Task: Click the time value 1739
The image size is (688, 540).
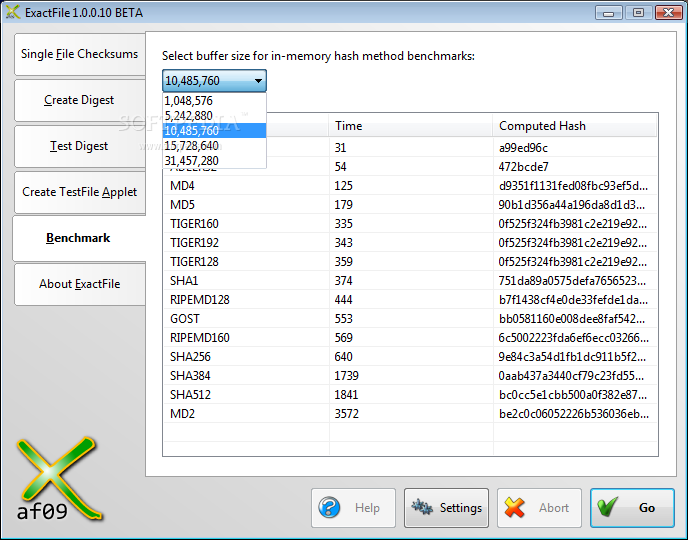Action: (347, 376)
